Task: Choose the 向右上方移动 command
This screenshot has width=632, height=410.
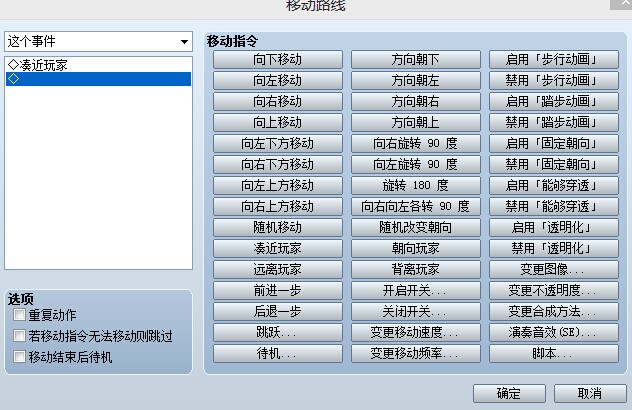Action: click(x=278, y=206)
